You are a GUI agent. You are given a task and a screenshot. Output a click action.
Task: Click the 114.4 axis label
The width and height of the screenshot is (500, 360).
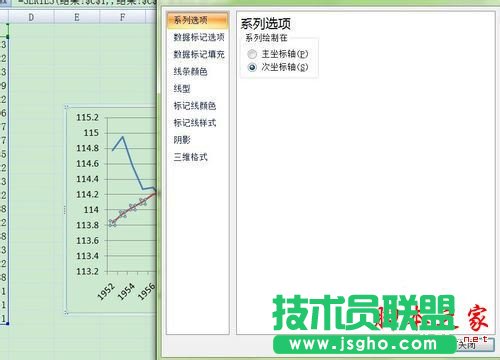(x=88, y=179)
